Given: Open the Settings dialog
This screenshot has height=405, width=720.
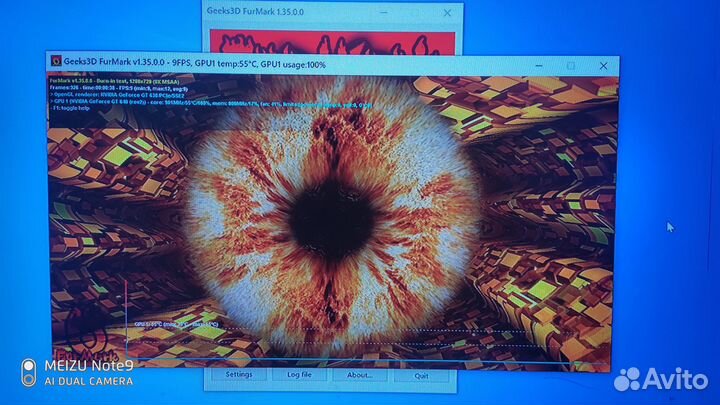Looking at the screenshot, I should point(239,375).
